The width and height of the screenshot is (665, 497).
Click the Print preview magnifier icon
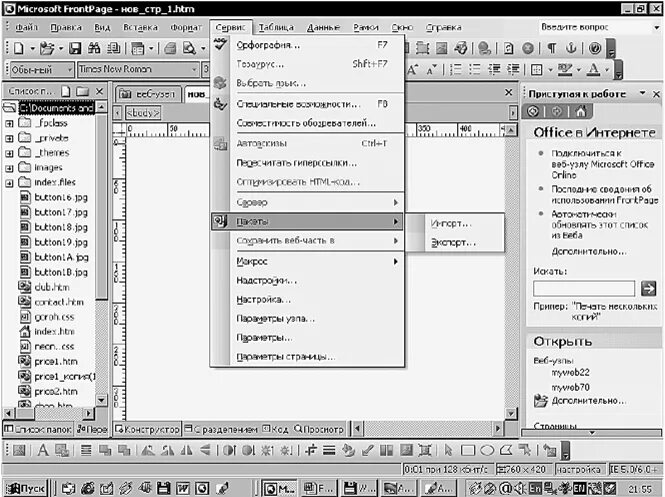click(189, 48)
